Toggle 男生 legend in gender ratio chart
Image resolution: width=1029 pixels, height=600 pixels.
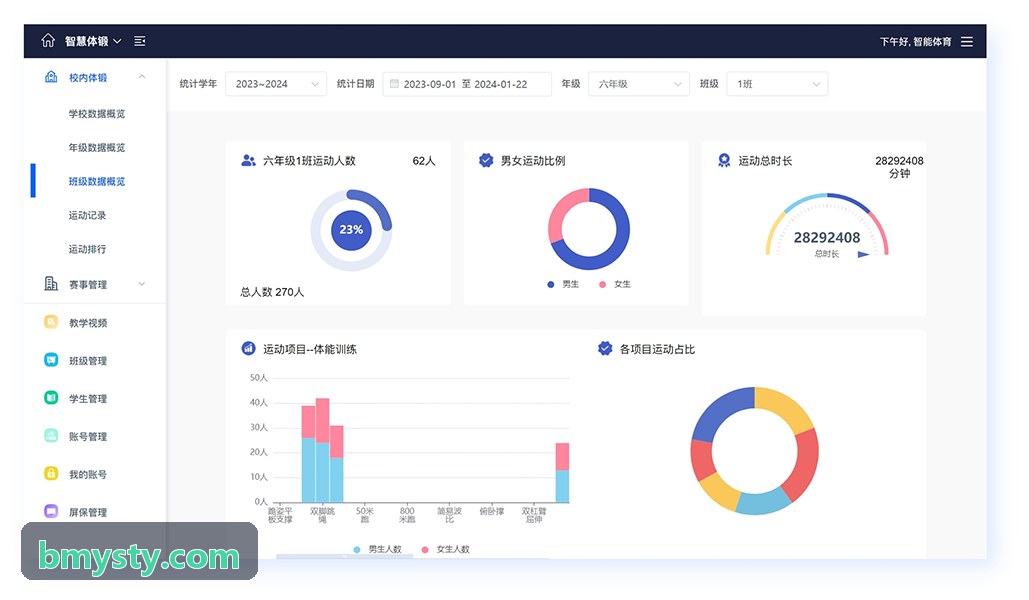(563, 284)
